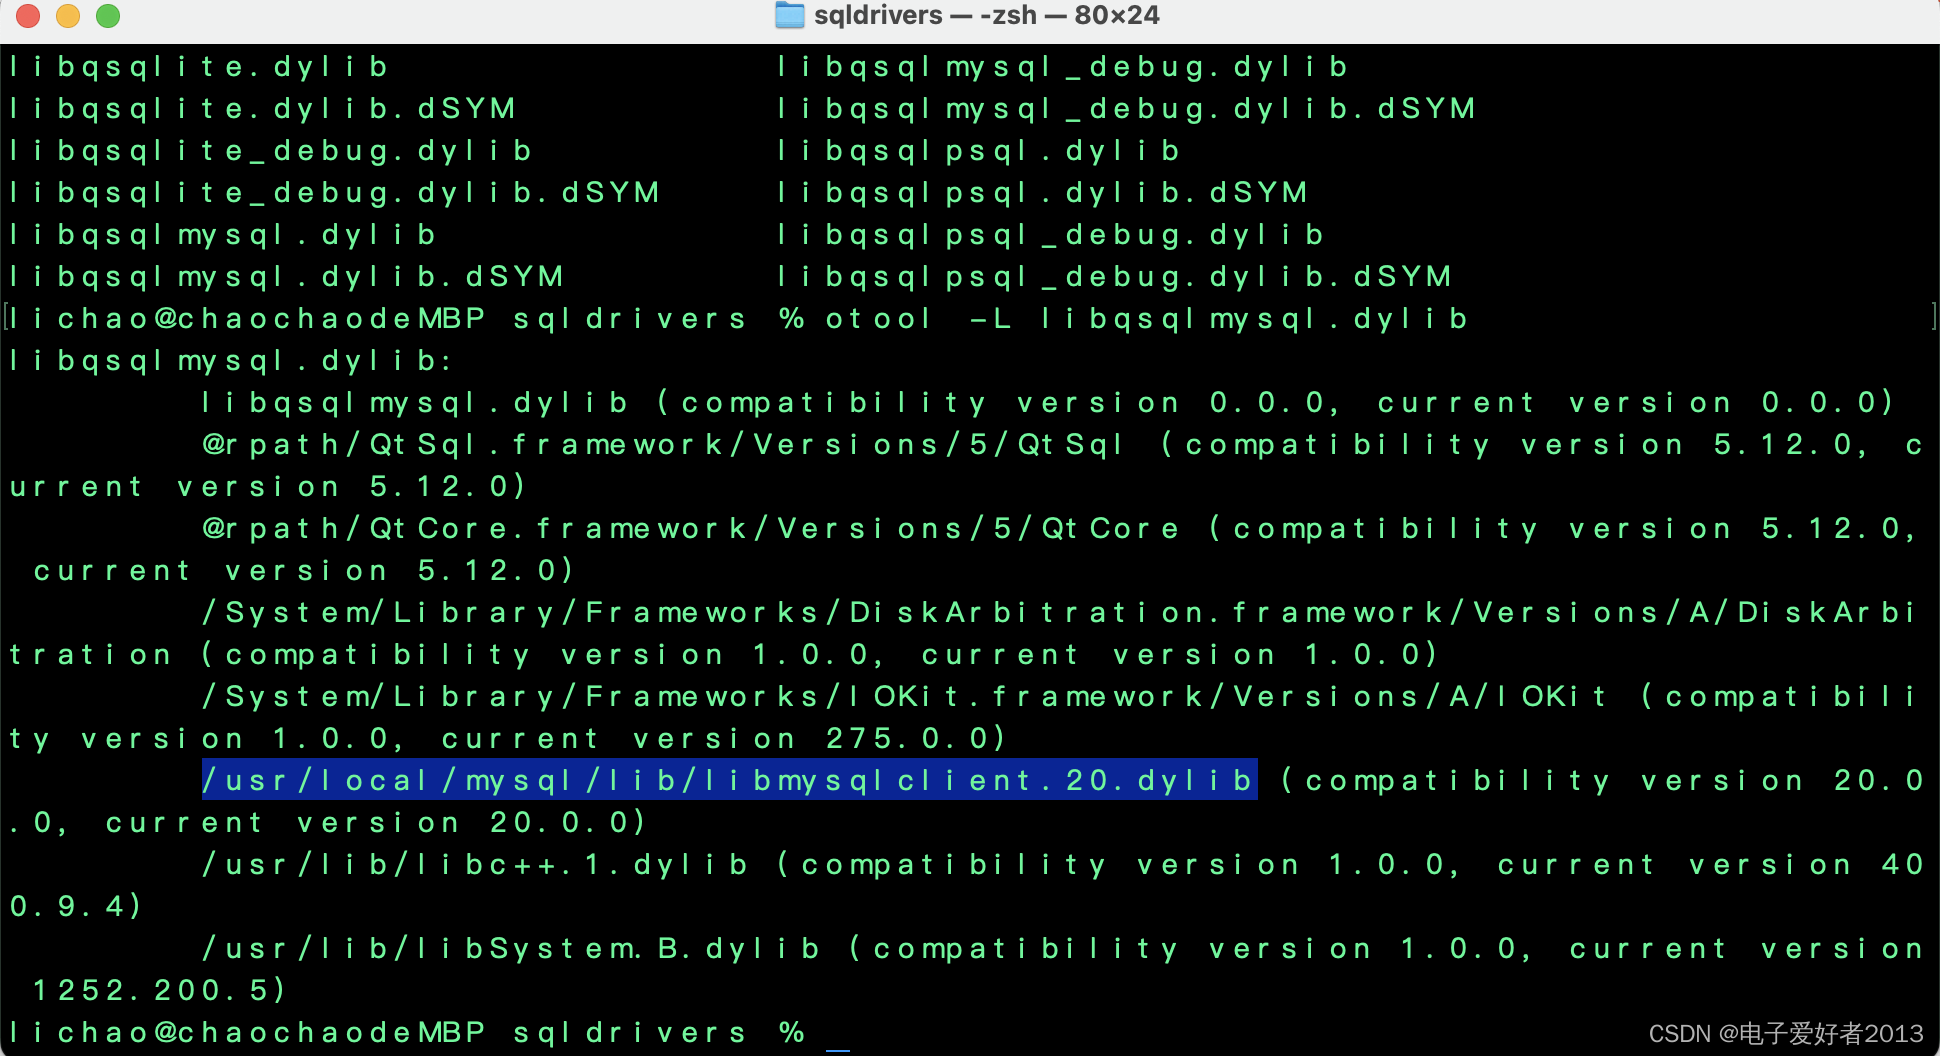Click the listed file libqsqlite_debug.dylib.dSYM
The height and width of the screenshot is (1056, 1940).
tap(334, 192)
